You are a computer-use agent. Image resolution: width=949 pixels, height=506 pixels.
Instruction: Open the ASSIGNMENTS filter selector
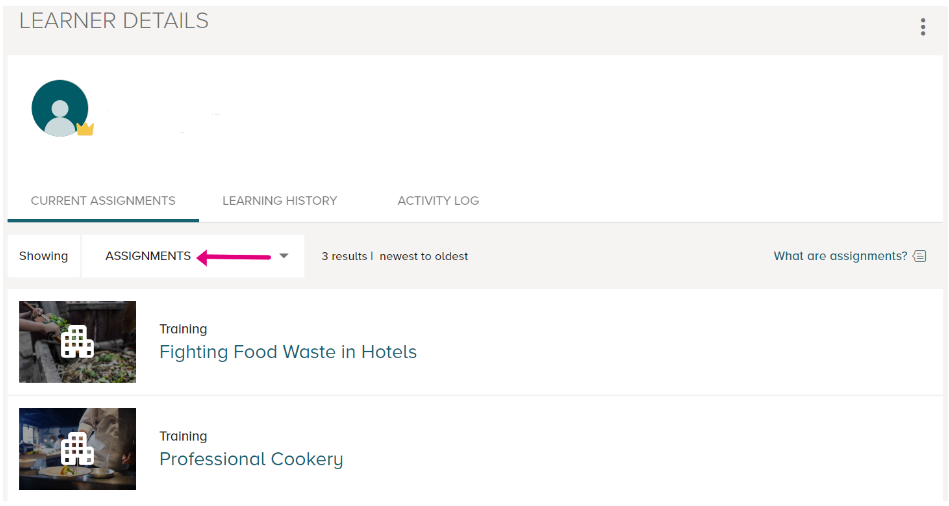click(x=193, y=256)
